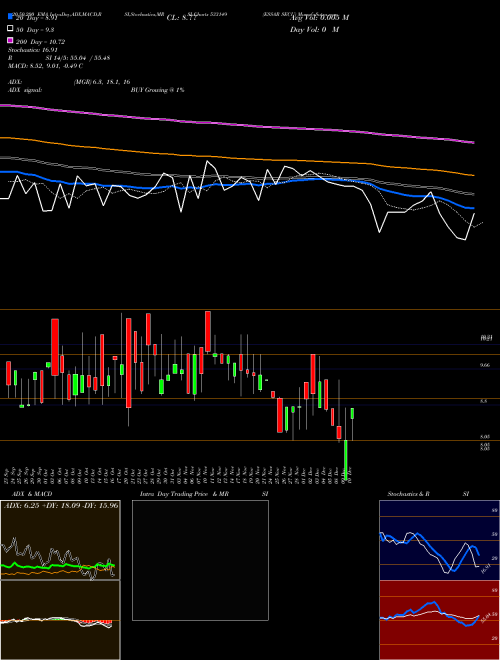The height and width of the screenshot is (660, 500).
Task: Click the 'ADX & MACD' panel title
Action: coord(32,494)
